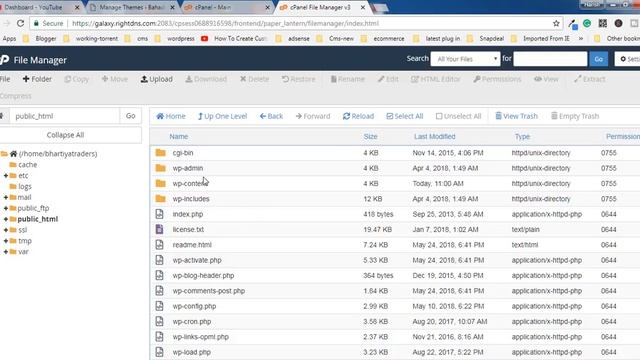Image resolution: width=640 pixels, height=360 pixels.
Task: Hit the Download toolbar button
Action: (206, 79)
